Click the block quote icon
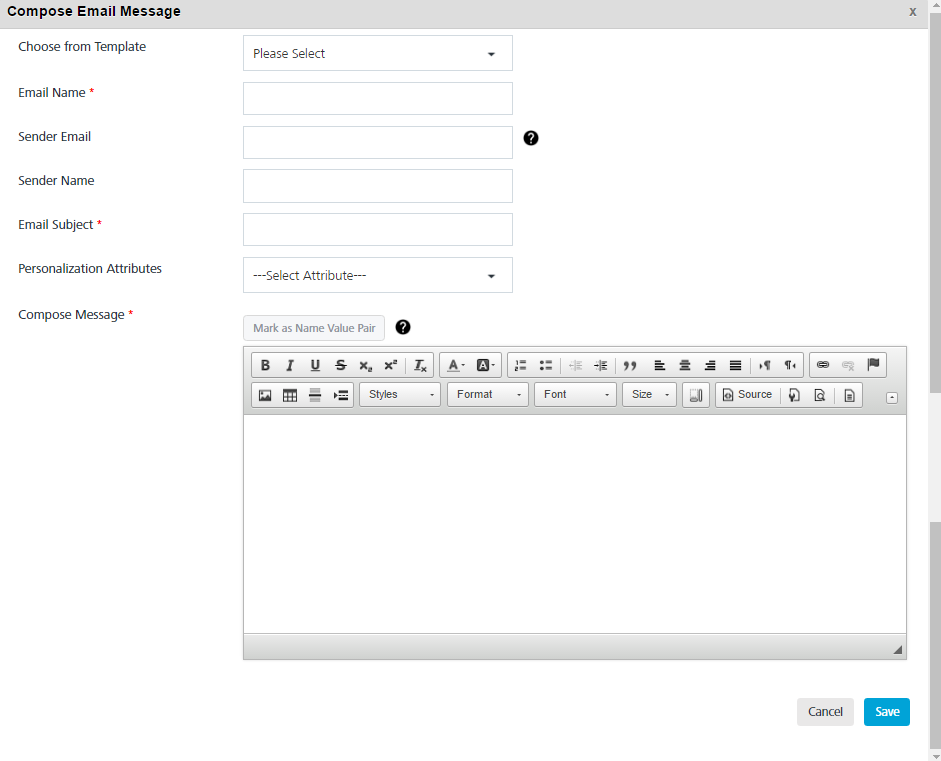 coord(630,365)
